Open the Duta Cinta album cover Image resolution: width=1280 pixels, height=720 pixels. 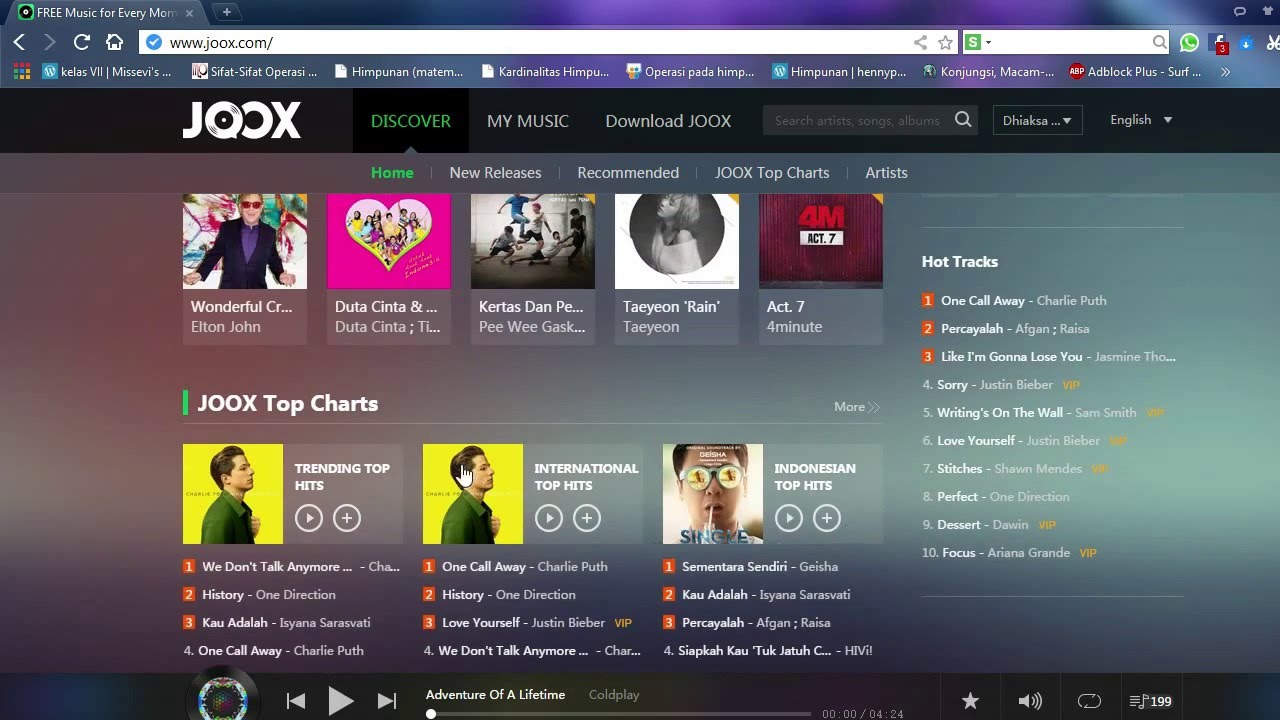point(389,241)
